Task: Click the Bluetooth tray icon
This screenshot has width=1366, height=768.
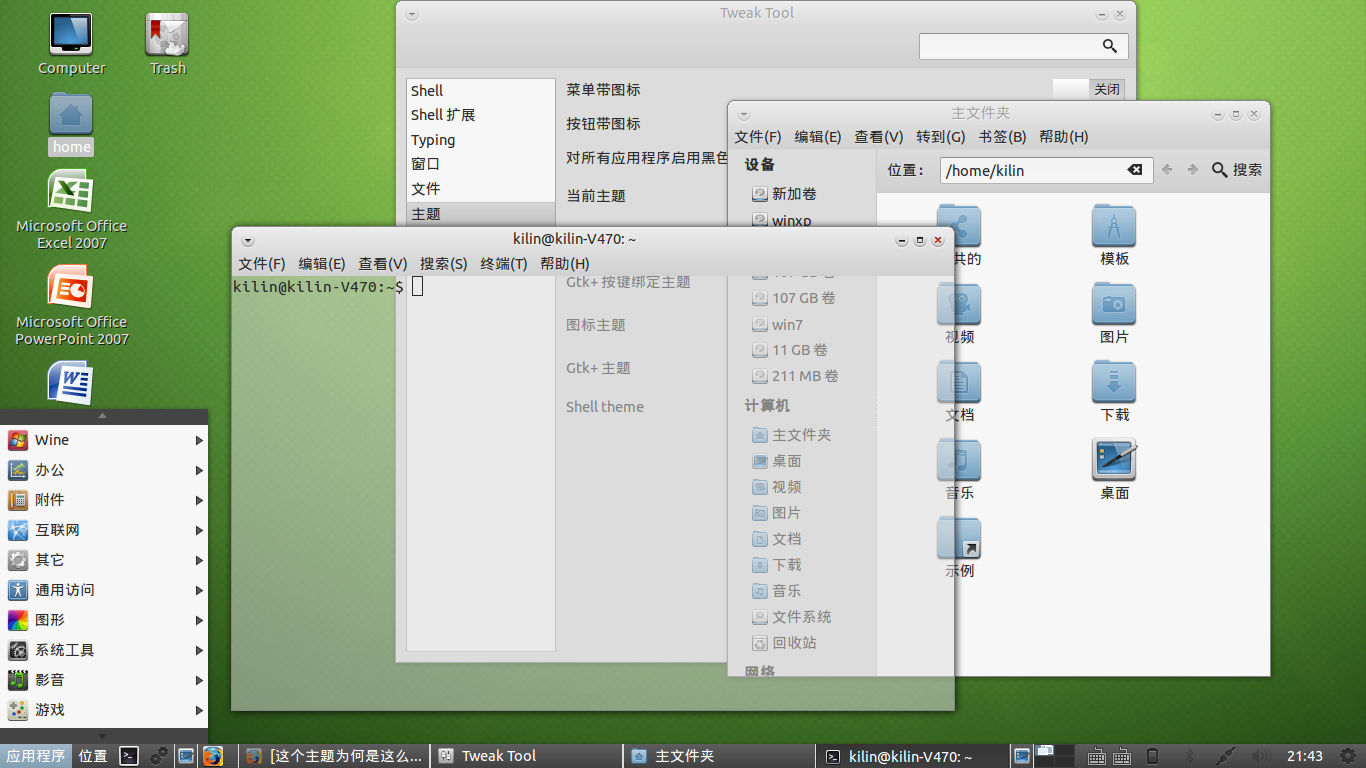Action: (1190, 756)
